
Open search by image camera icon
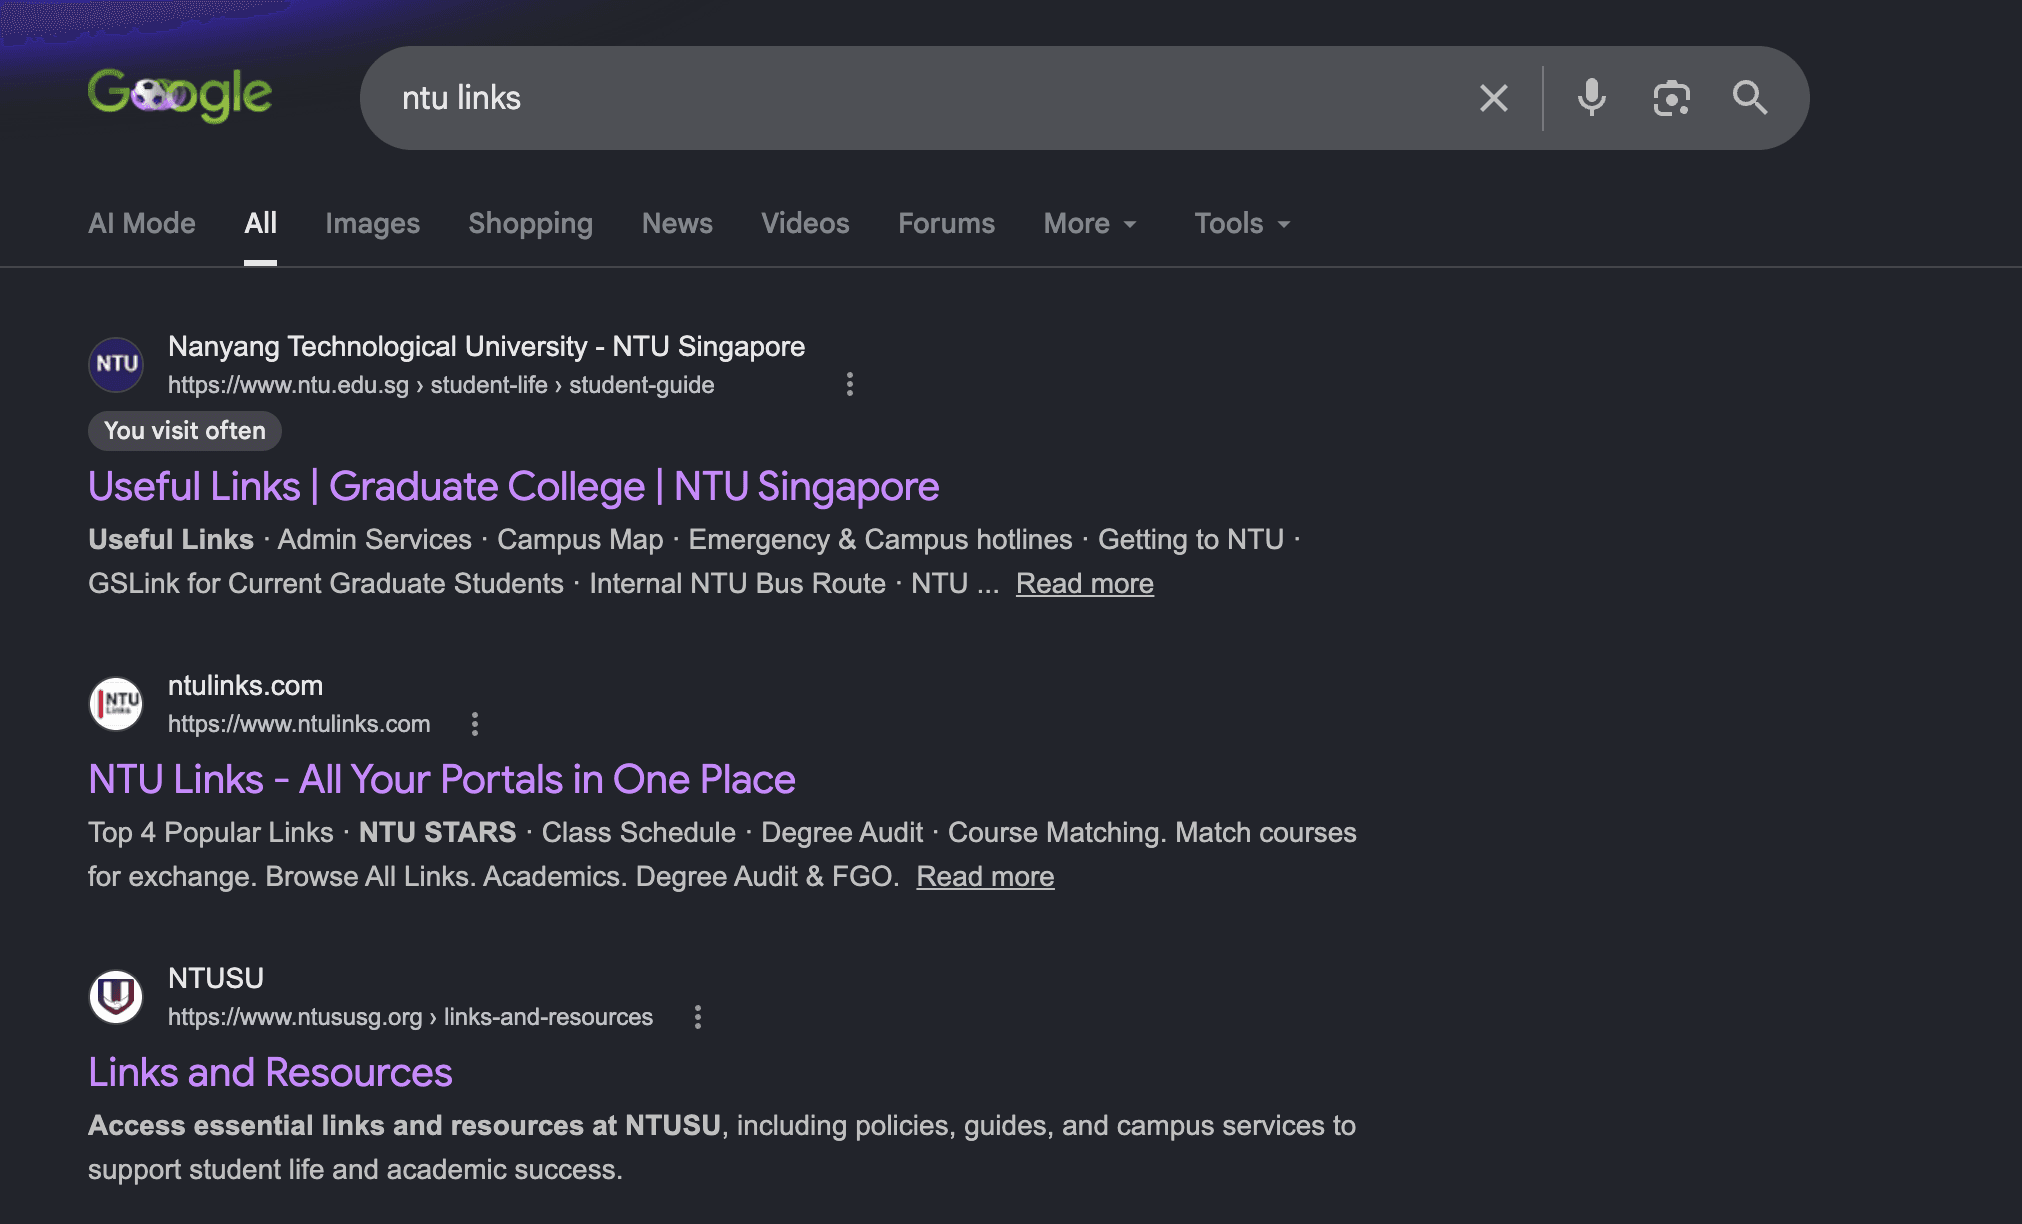(x=1671, y=98)
